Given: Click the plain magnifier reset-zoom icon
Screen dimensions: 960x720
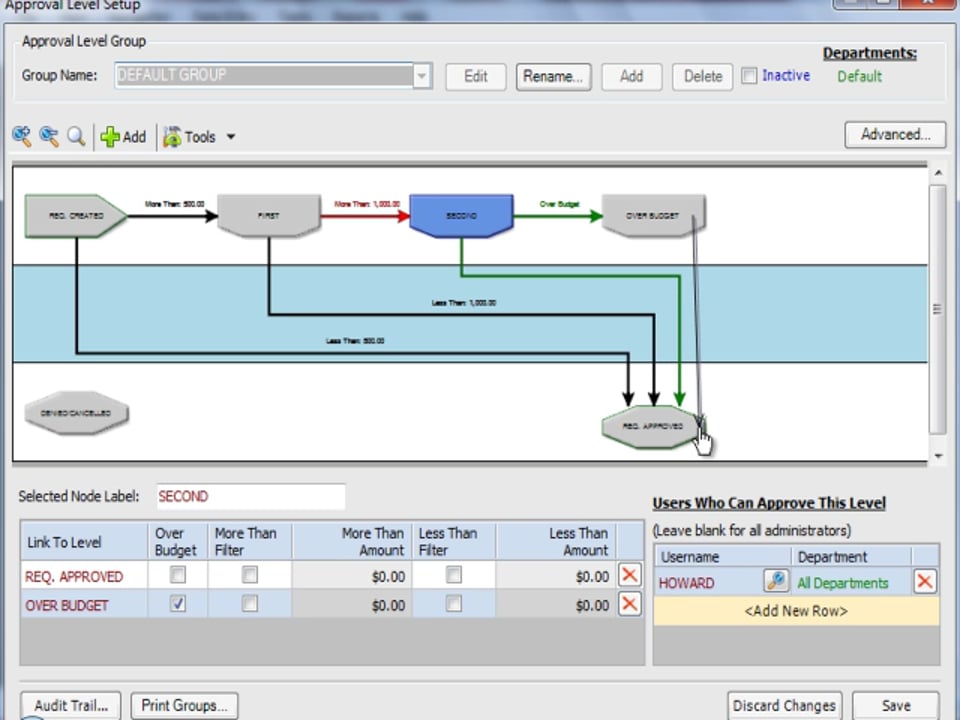Looking at the screenshot, I should [76, 136].
